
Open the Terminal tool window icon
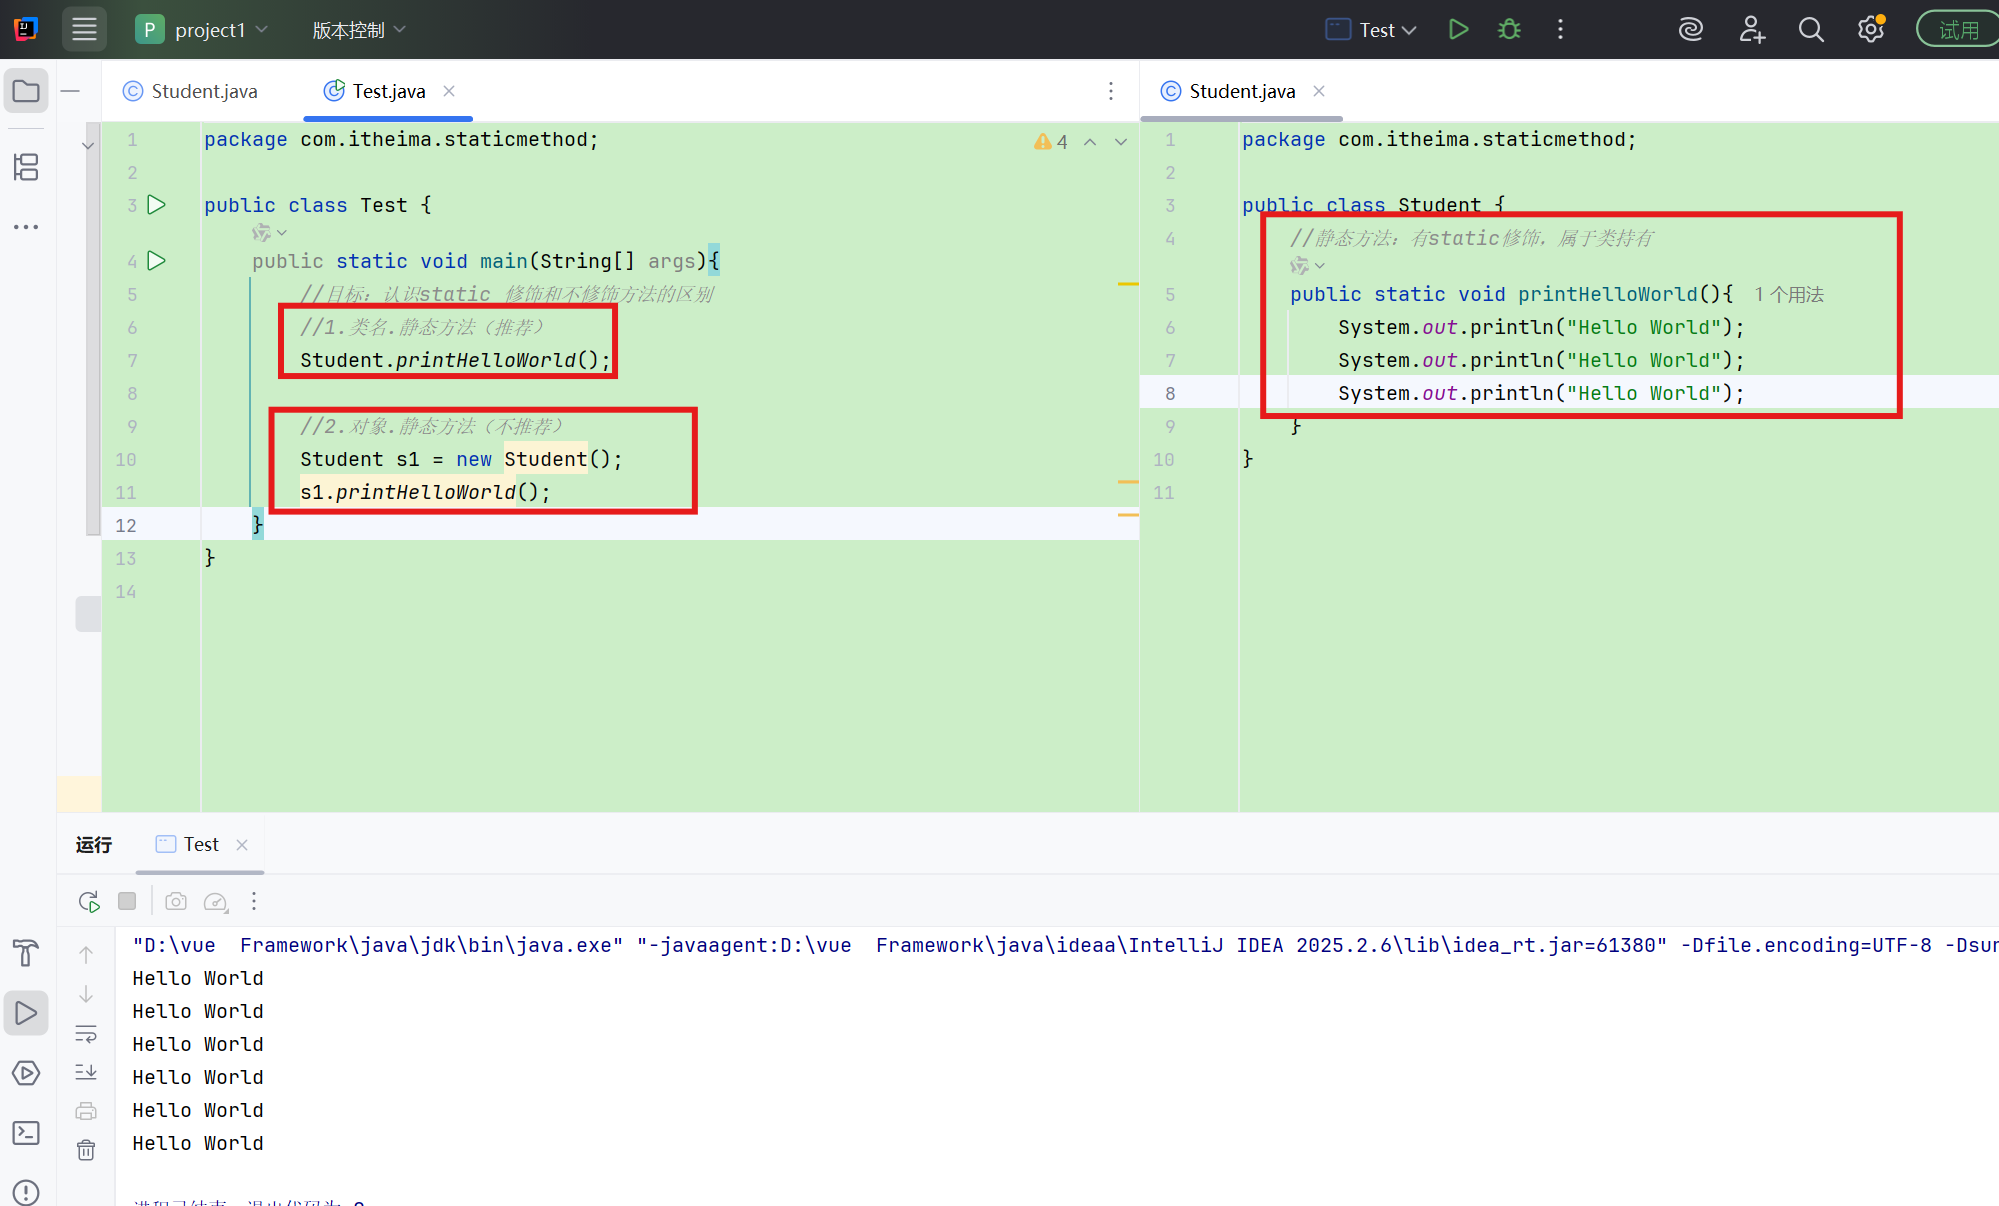(26, 1133)
